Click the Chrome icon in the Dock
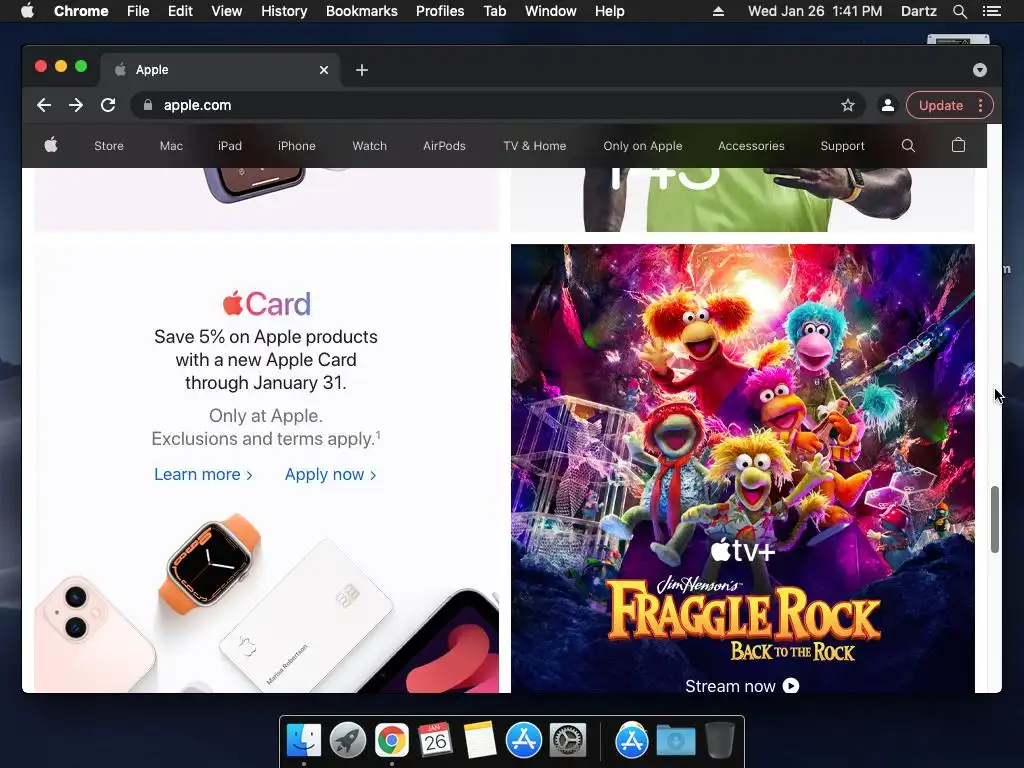 (x=391, y=741)
